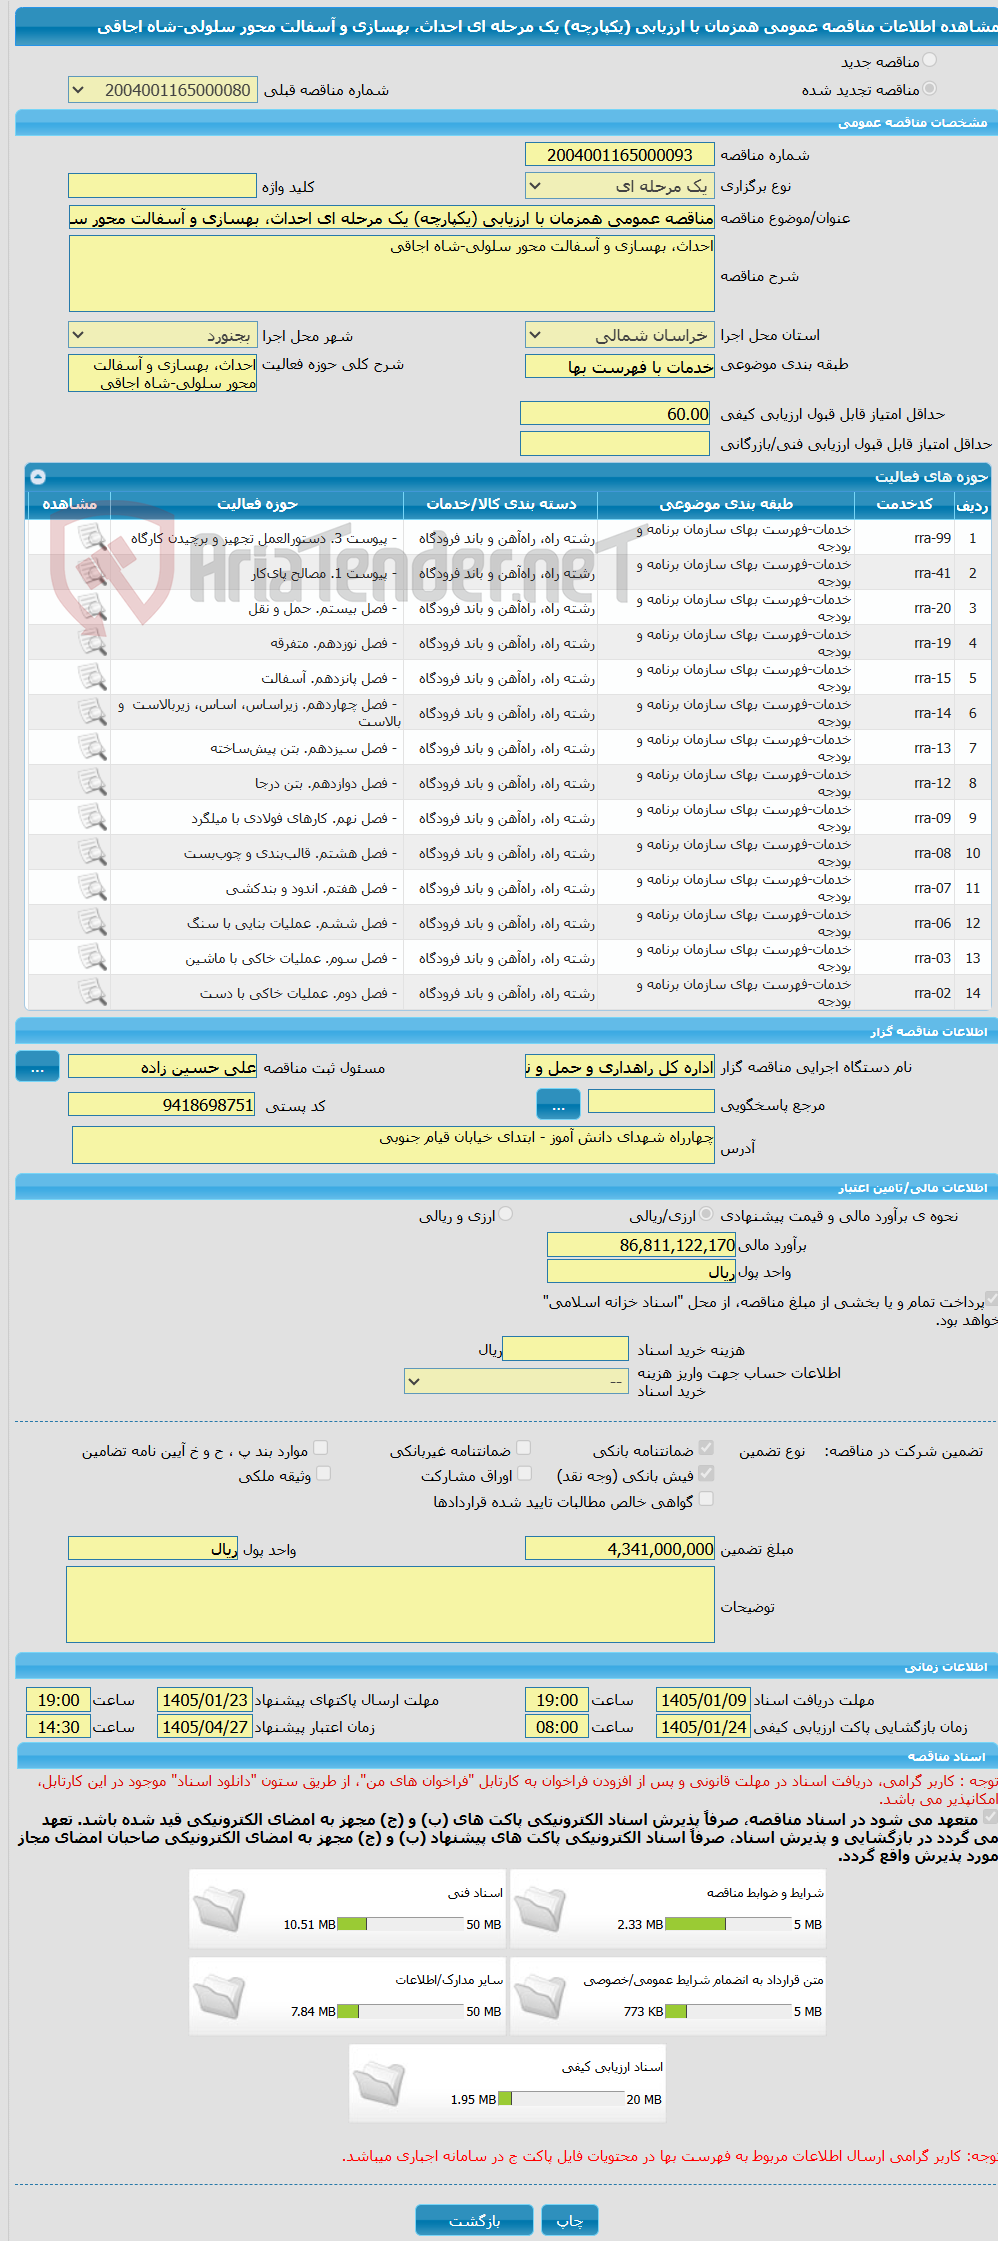
Task: Click the مشاهده column header
Action: pyautogui.click(x=69, y=504)
